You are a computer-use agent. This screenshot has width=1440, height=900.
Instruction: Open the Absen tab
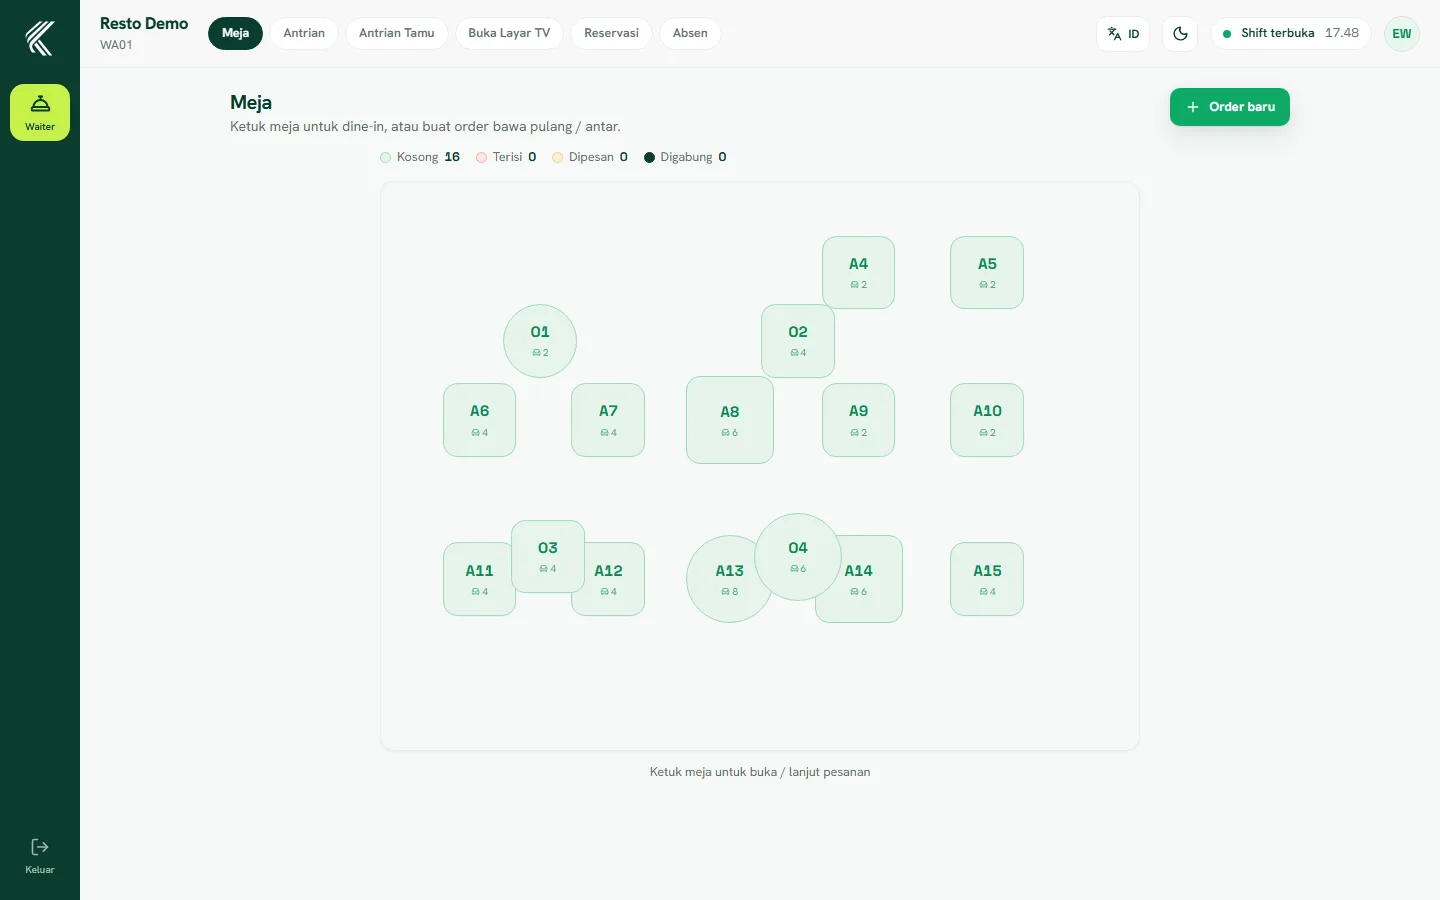pos(690,33)
